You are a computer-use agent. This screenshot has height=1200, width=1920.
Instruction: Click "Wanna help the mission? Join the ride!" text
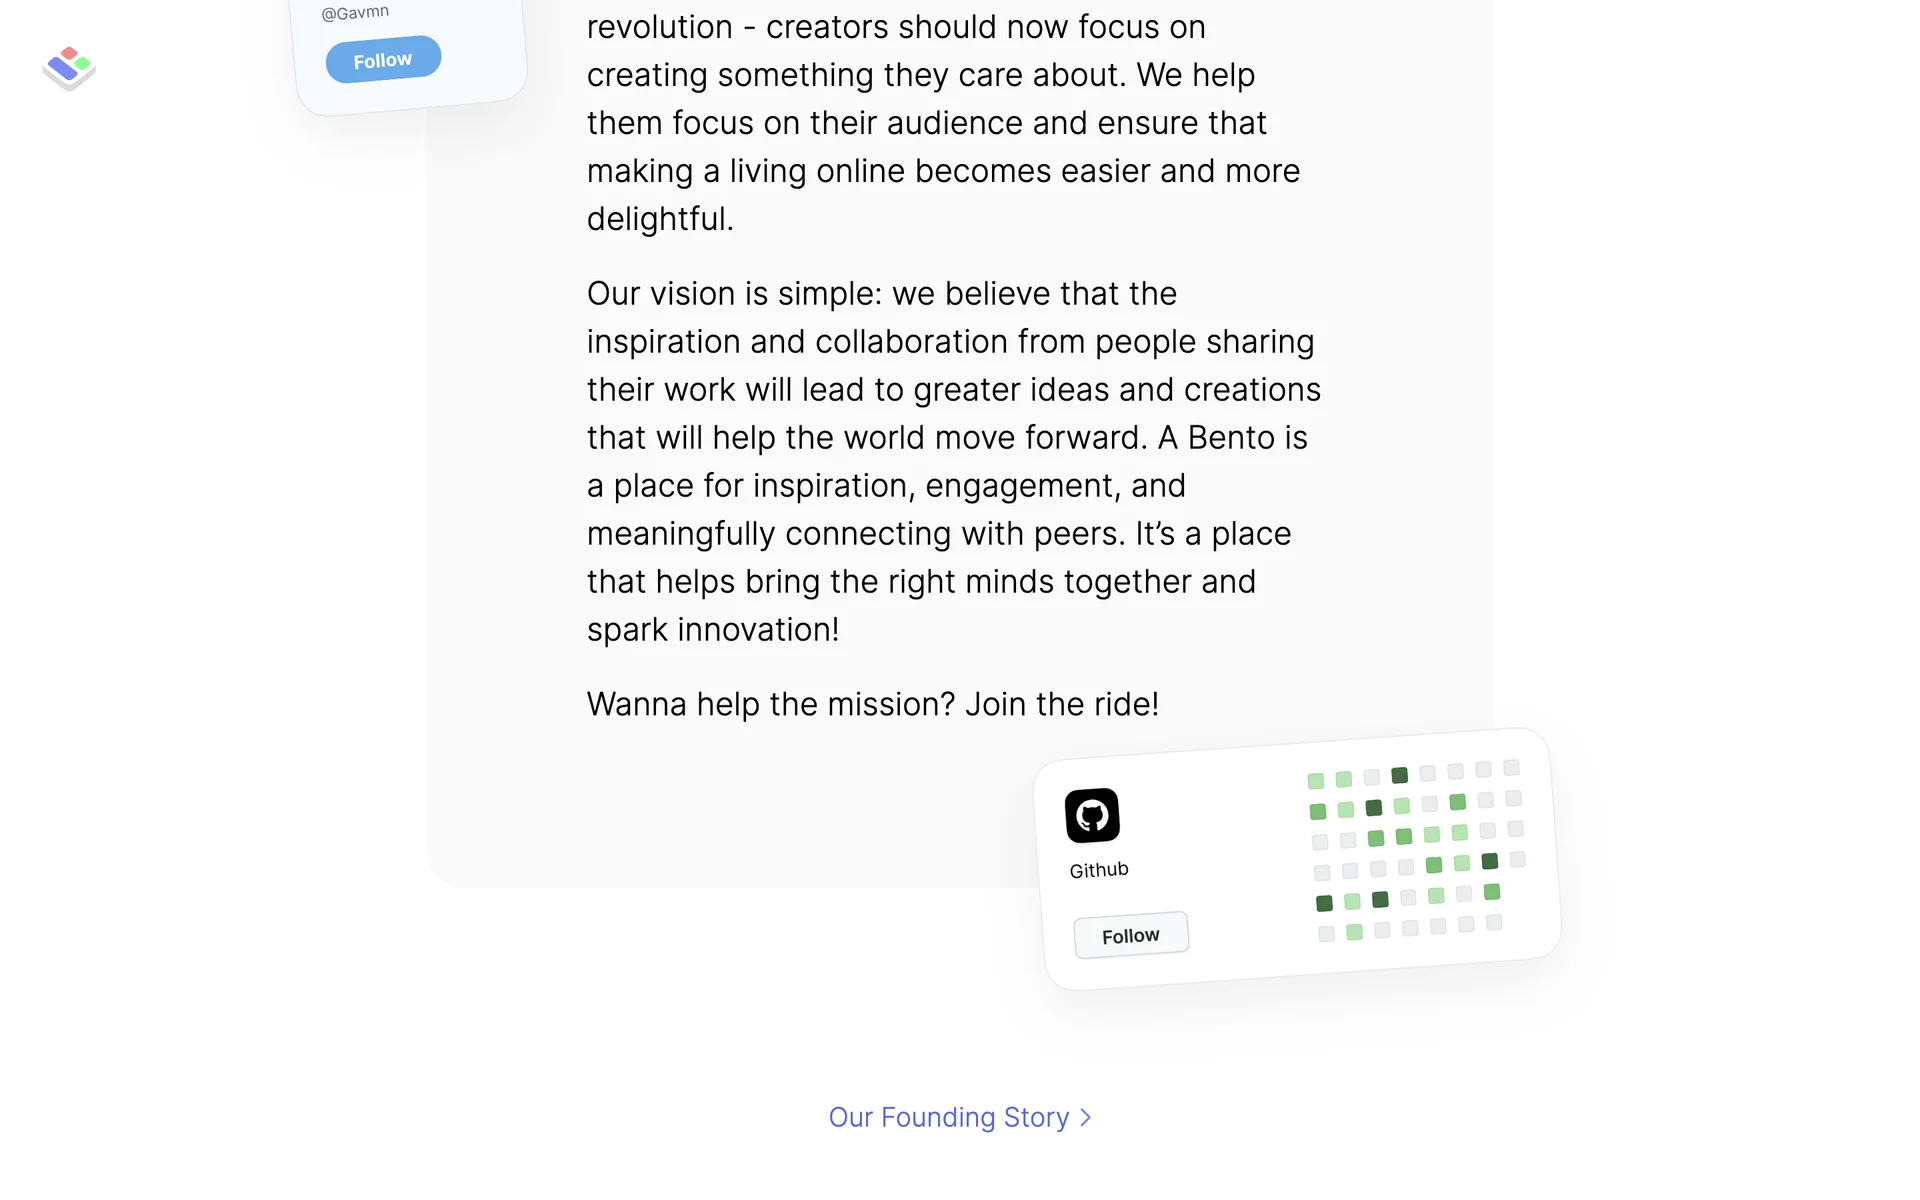[872, 704]
